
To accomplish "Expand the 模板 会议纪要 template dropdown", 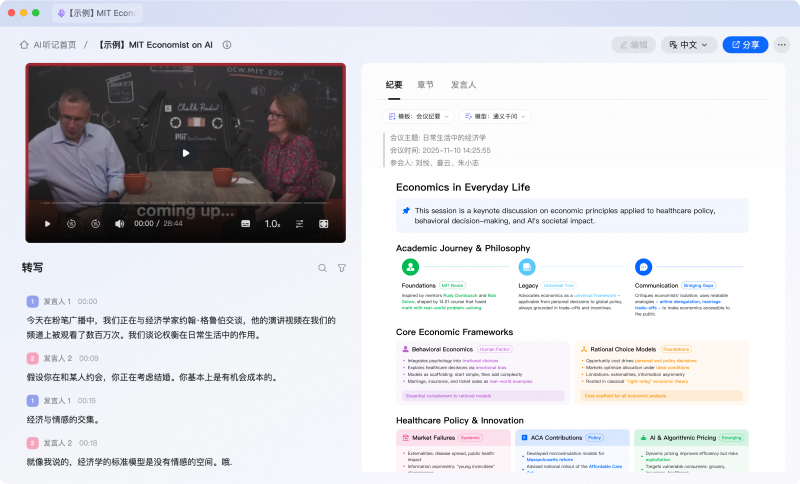I will click(x=420, y=116).
